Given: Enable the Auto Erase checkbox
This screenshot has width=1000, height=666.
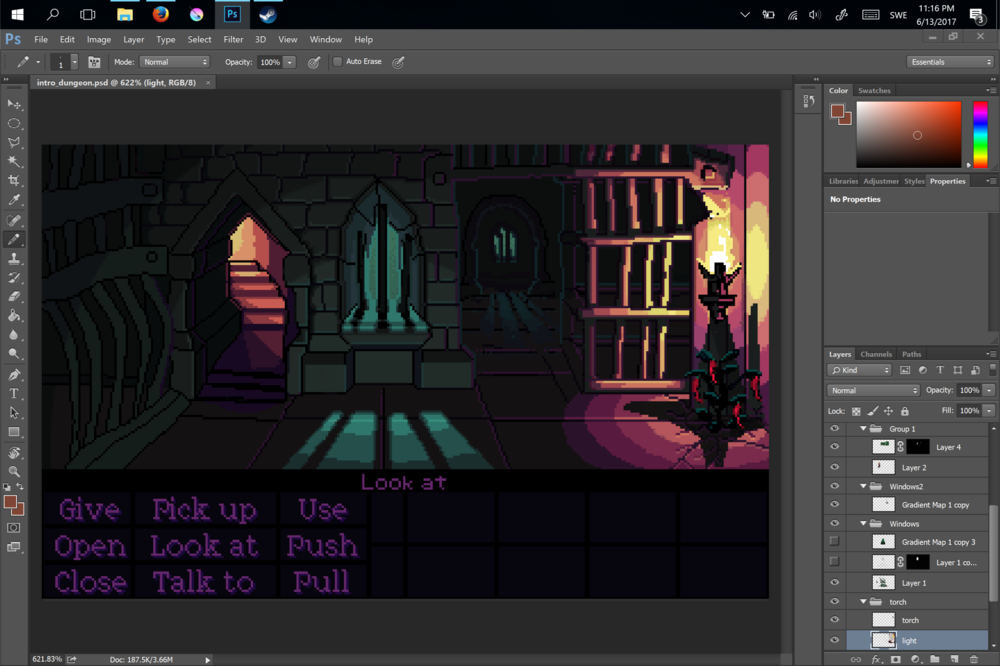Looking at the screenshot, I should [338, 62].
